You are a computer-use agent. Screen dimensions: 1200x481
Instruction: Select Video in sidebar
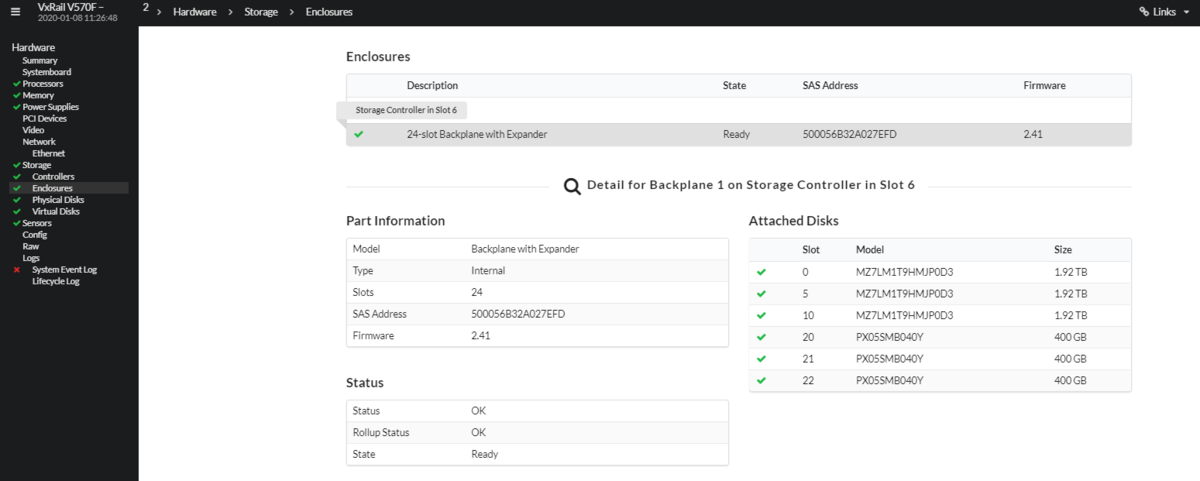point(33,130)
